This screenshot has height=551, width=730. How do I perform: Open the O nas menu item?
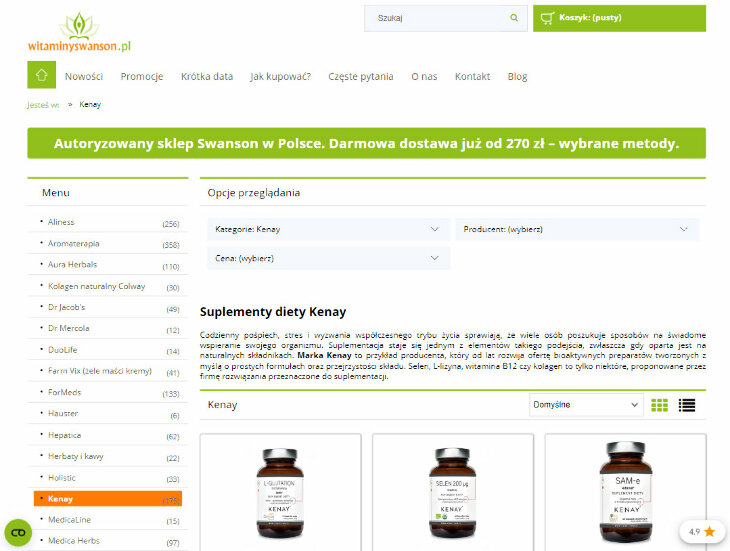pyautogui.click(x=424, y=76)
